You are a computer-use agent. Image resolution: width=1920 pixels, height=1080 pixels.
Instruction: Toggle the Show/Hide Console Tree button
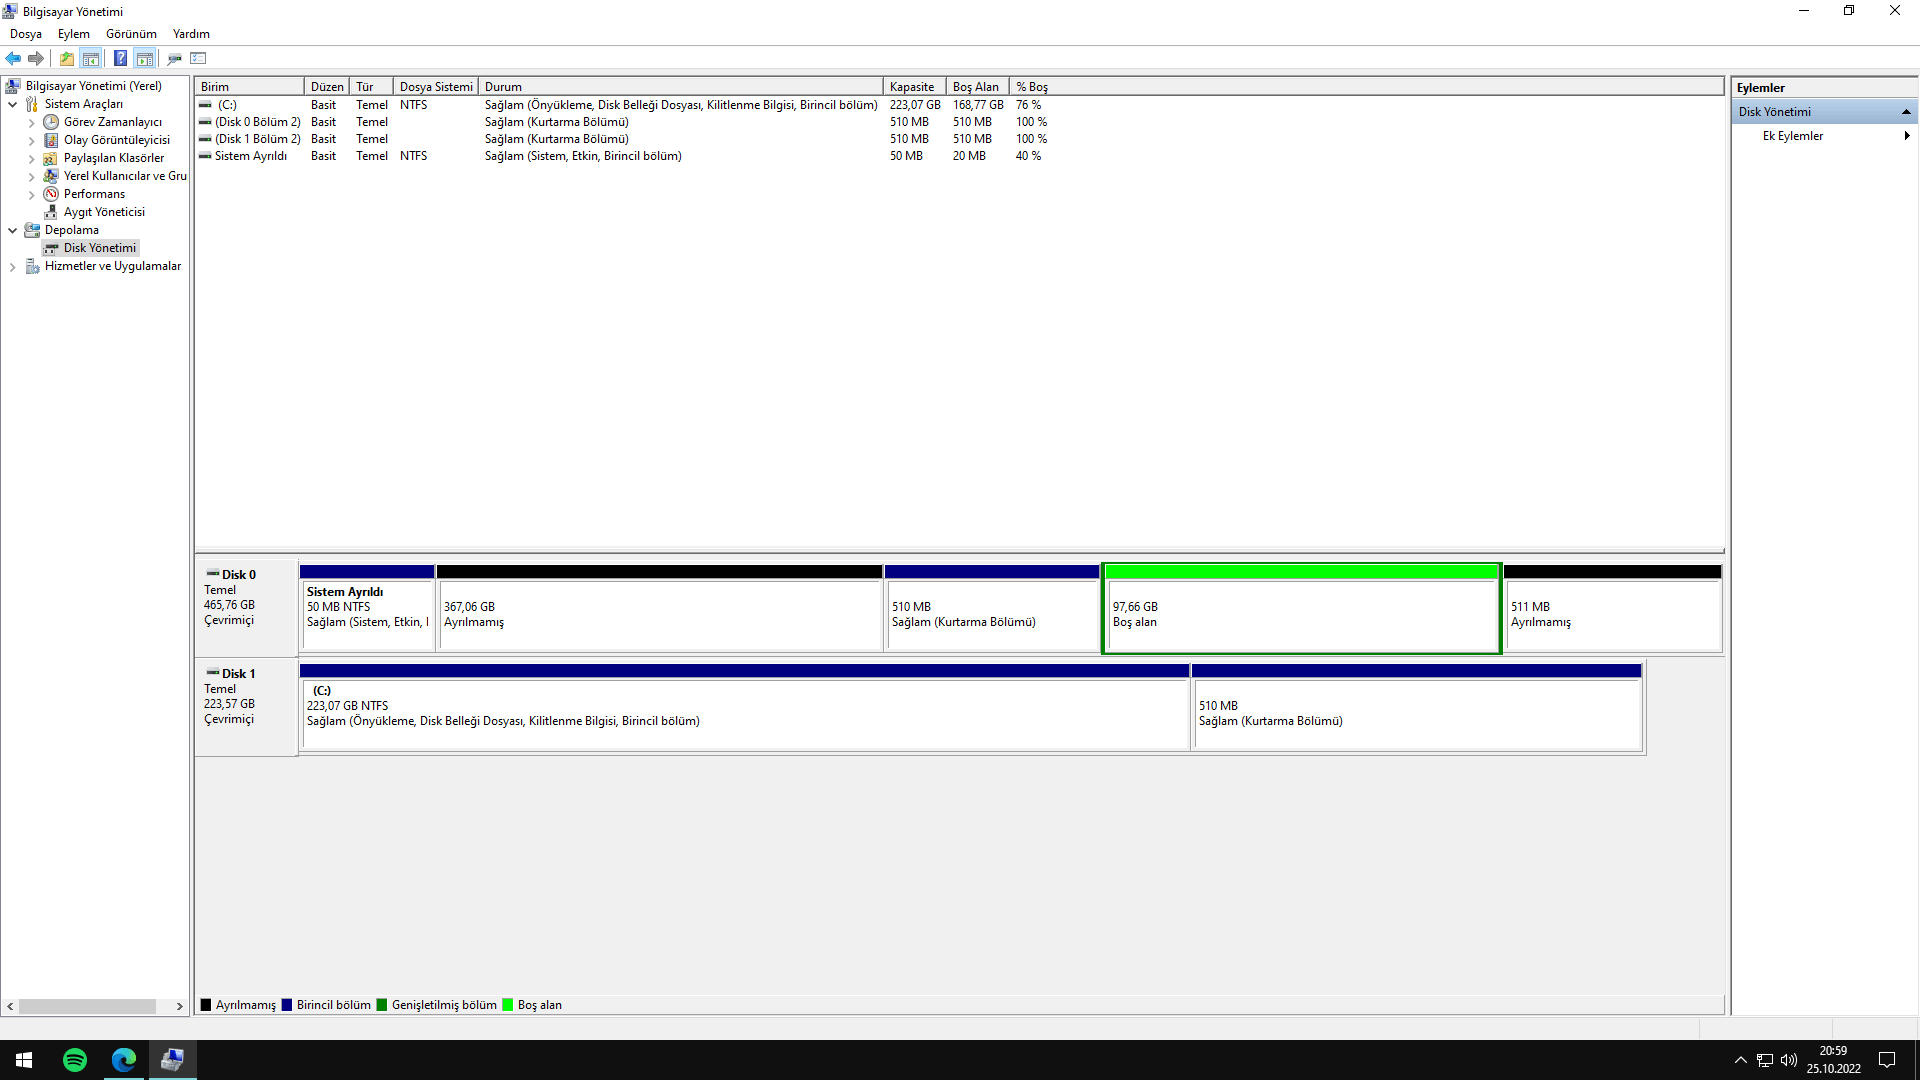[91, 58]
